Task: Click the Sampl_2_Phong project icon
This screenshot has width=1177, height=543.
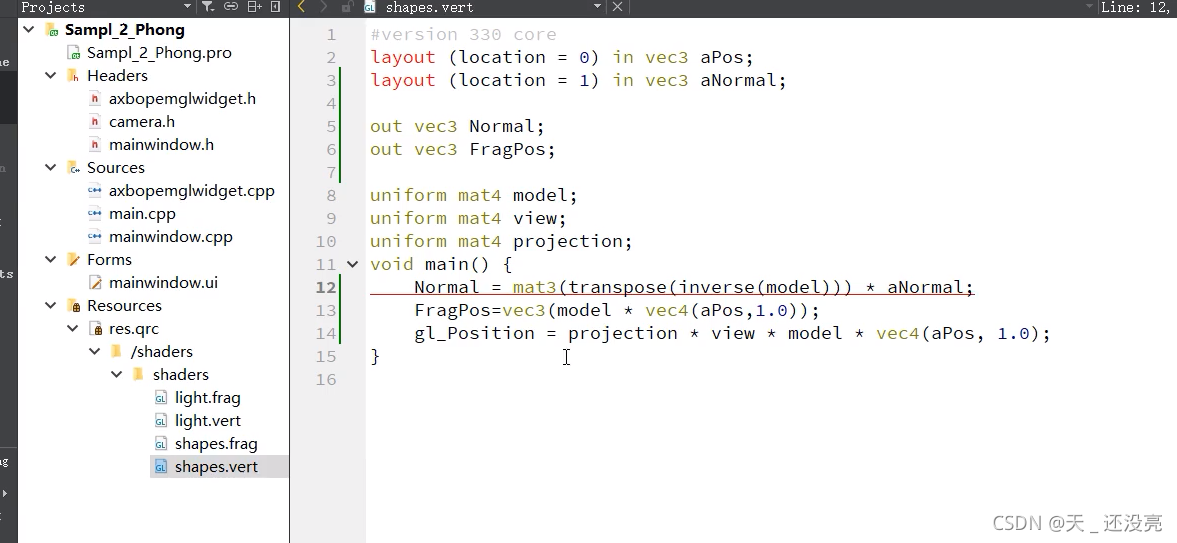Action: point(52,30)
